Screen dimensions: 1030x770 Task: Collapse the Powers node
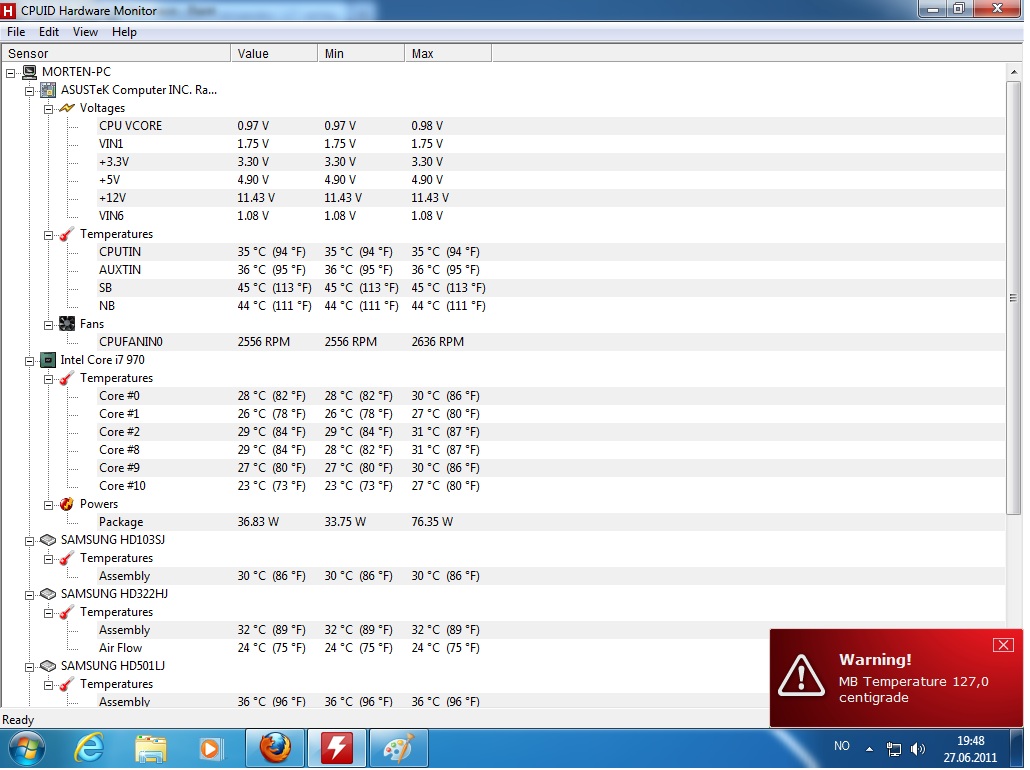coord(48,505)
